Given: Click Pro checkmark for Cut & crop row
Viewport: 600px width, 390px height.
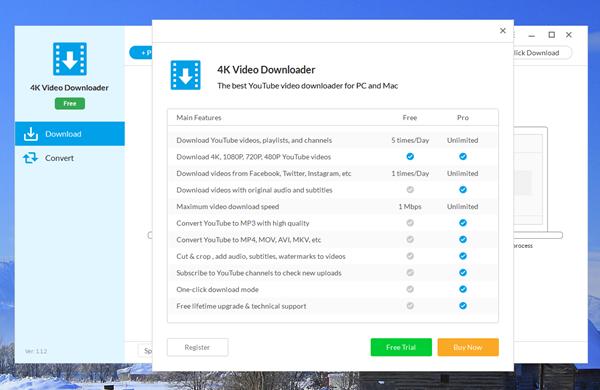Looking at the screenshot, I should click(x=463, y=256).
